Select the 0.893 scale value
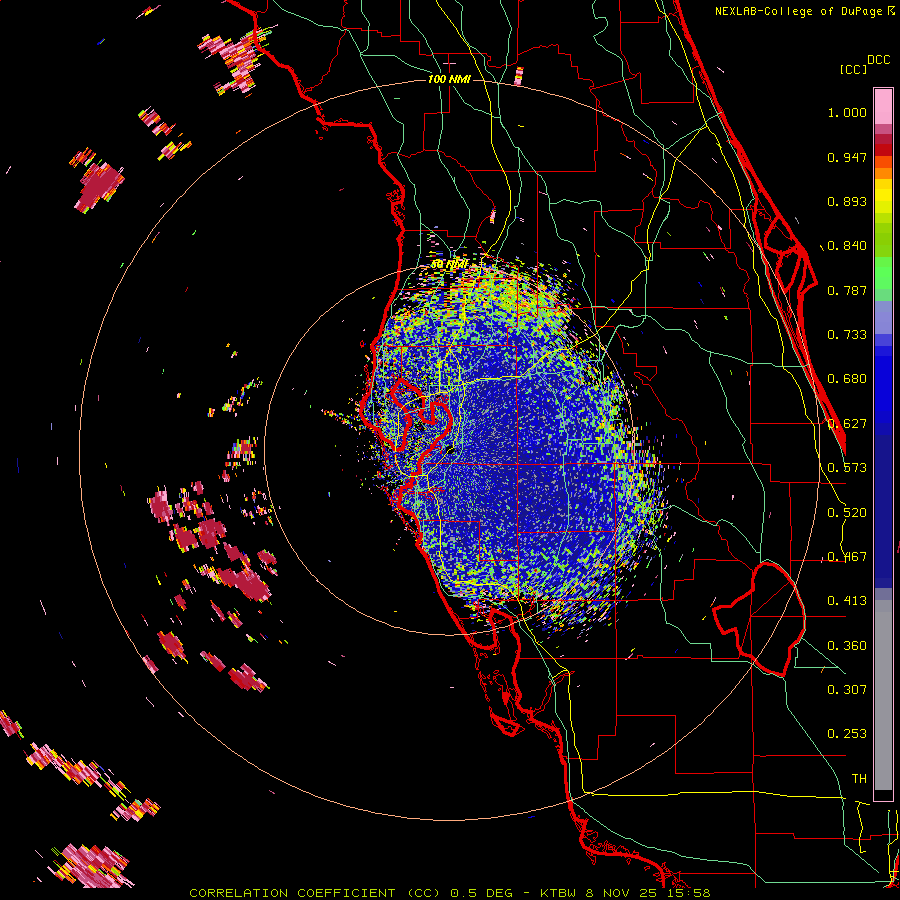Viewport: 900px width, 900px height. [x=847, y=201]
